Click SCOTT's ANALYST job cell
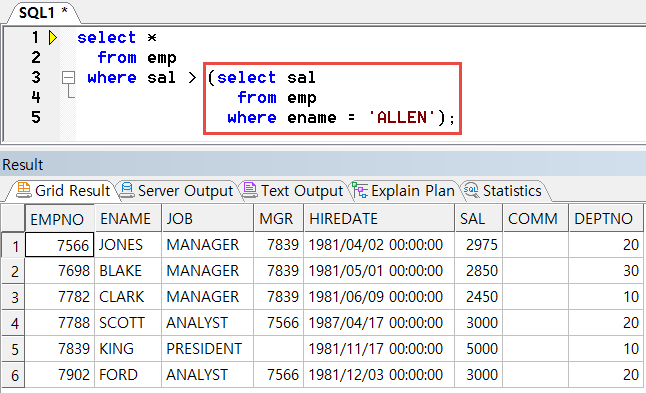 (208, 323)
